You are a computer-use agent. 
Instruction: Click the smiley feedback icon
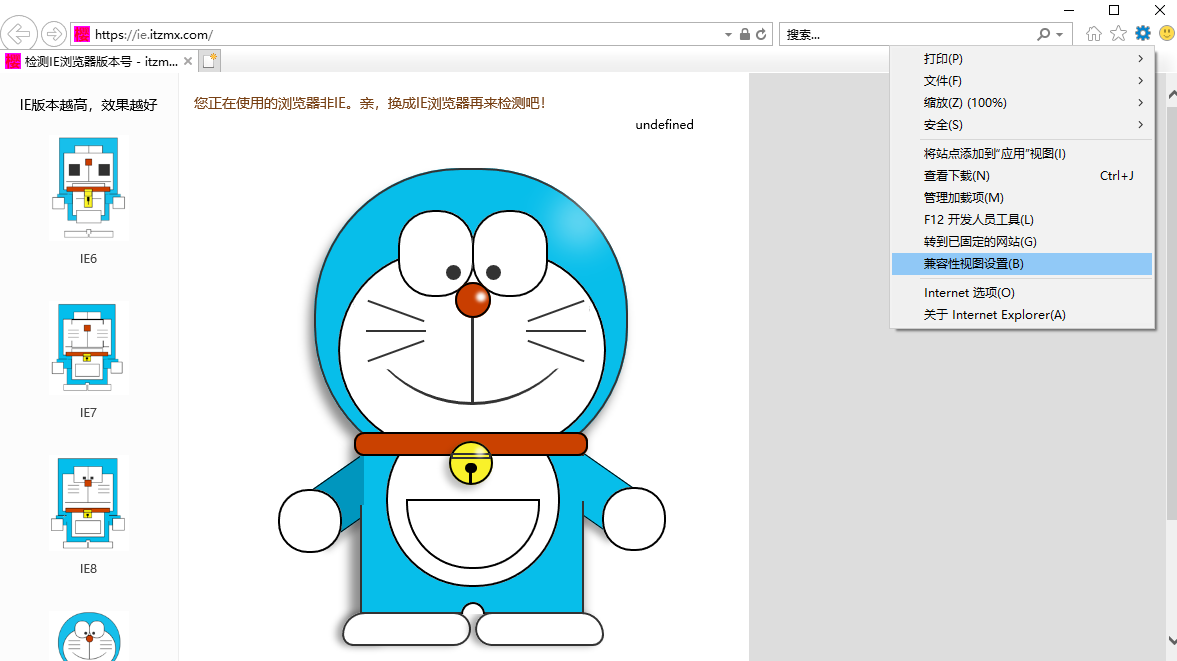click(x=1167, y=34)
